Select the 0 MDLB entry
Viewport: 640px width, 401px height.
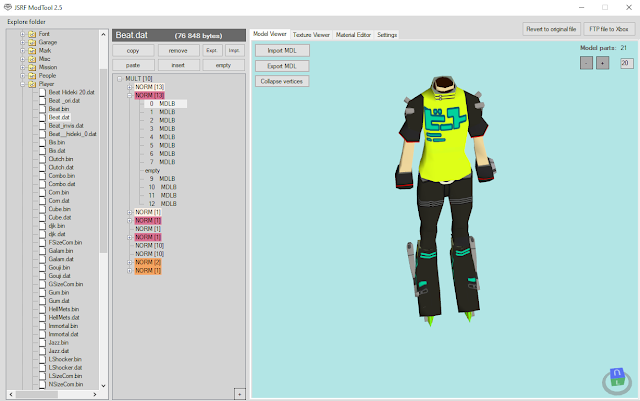tap(166, 104)
